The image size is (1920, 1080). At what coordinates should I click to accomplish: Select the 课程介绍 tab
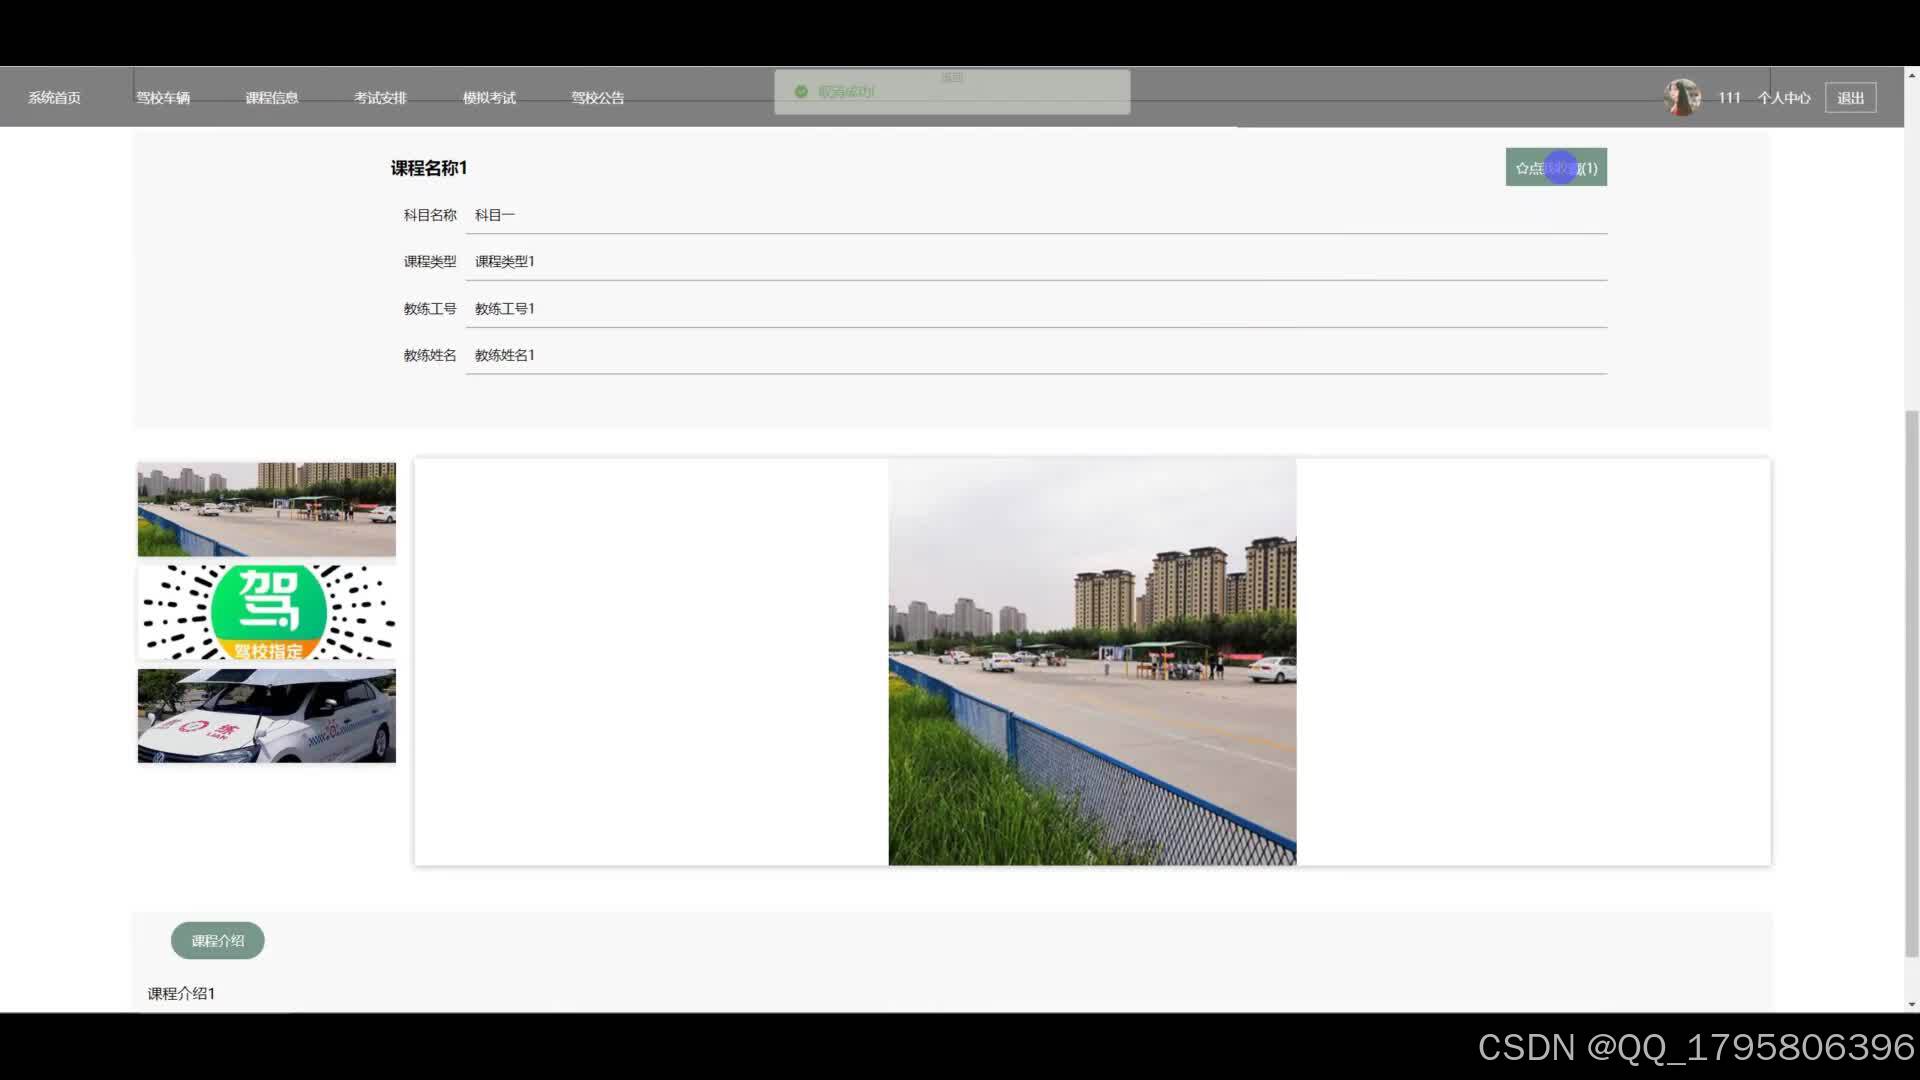point(217,941)
